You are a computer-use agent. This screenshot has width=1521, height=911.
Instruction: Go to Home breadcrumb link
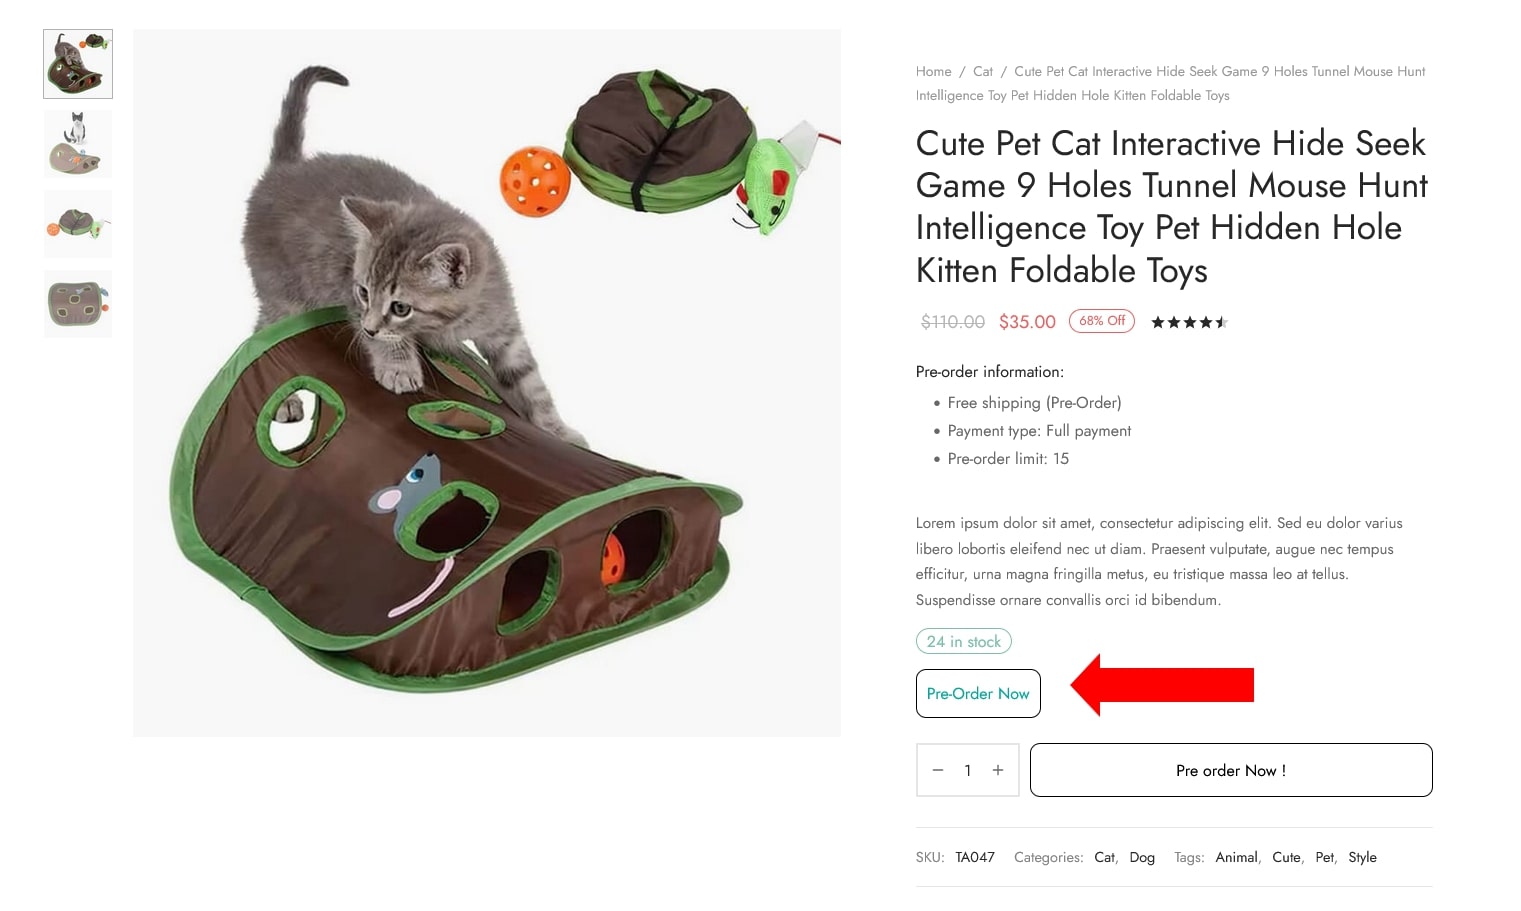point(933,71)
